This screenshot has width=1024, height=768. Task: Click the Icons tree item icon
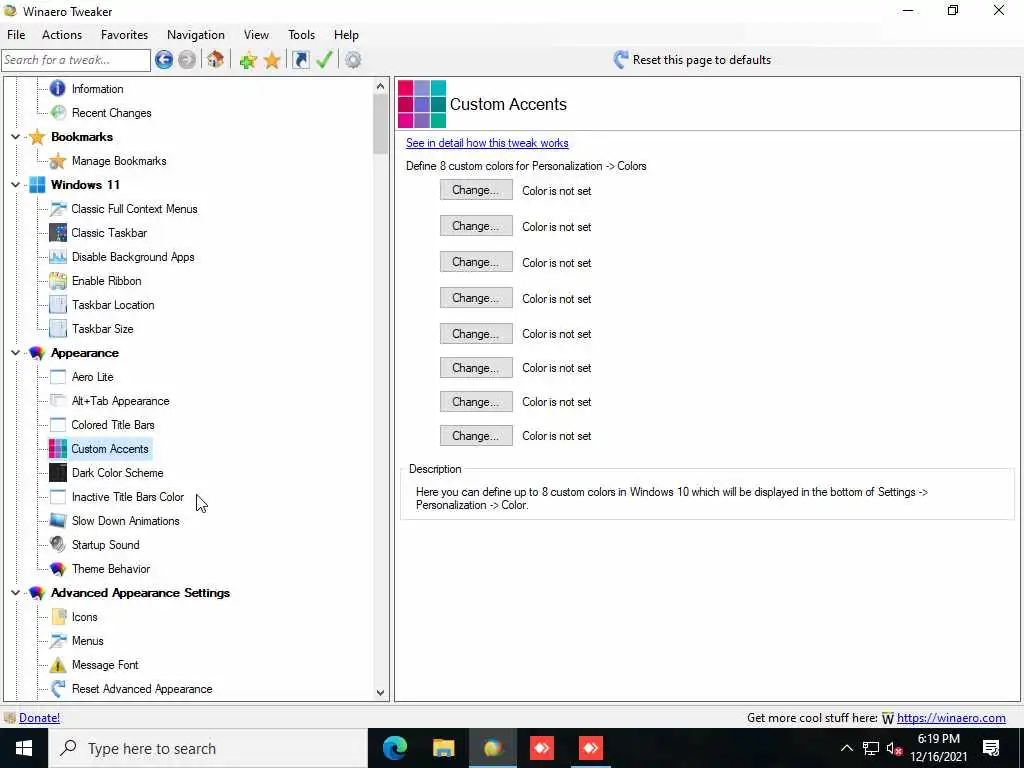[x=57, y=616]
